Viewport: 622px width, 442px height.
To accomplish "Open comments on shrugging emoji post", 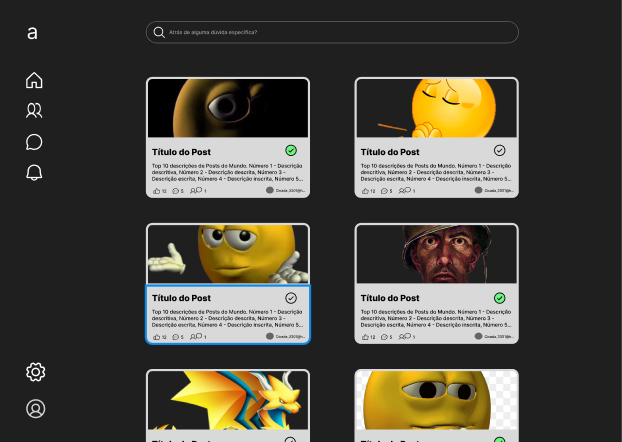I will (x=175, y=337).
